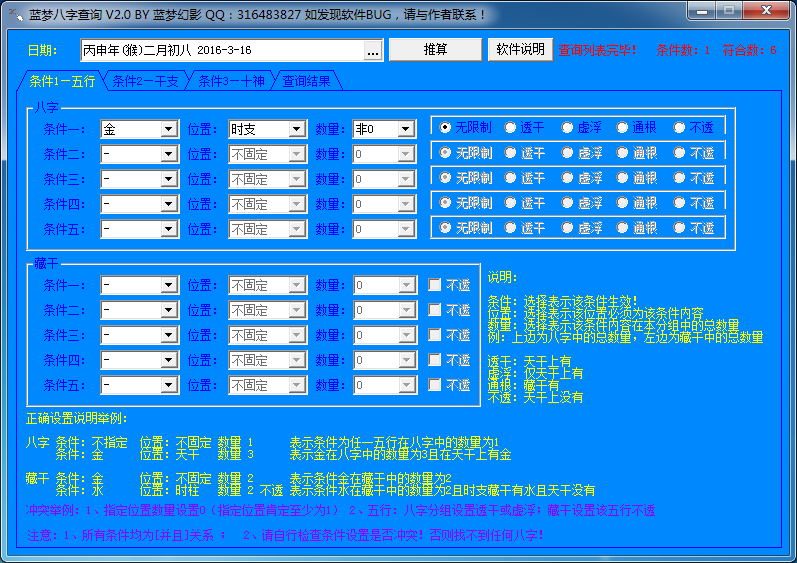Click the 符合数: 6 status text
The height and width of the screenshot is (563, 797).
tap(750, 50)
